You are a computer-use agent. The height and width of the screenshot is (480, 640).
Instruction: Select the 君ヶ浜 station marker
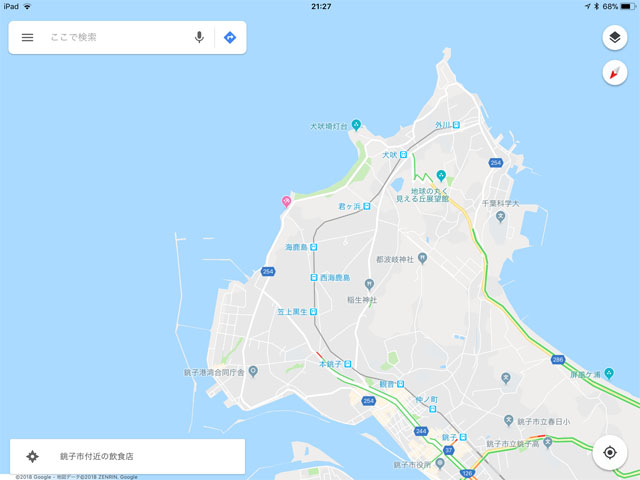(367, 207)
